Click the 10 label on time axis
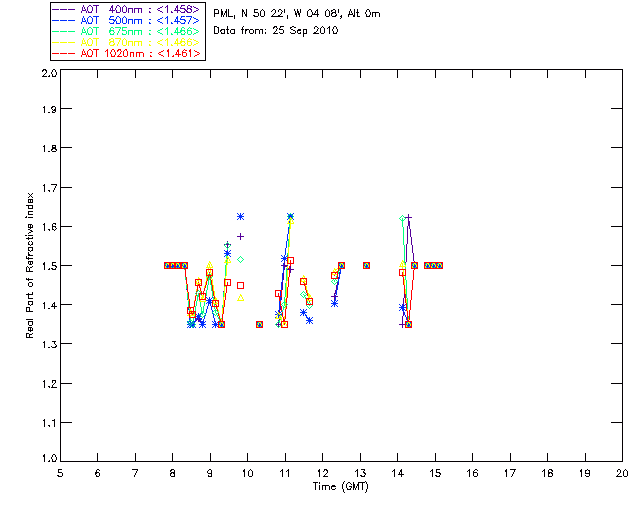640x512 pixels. pos(247,474)
